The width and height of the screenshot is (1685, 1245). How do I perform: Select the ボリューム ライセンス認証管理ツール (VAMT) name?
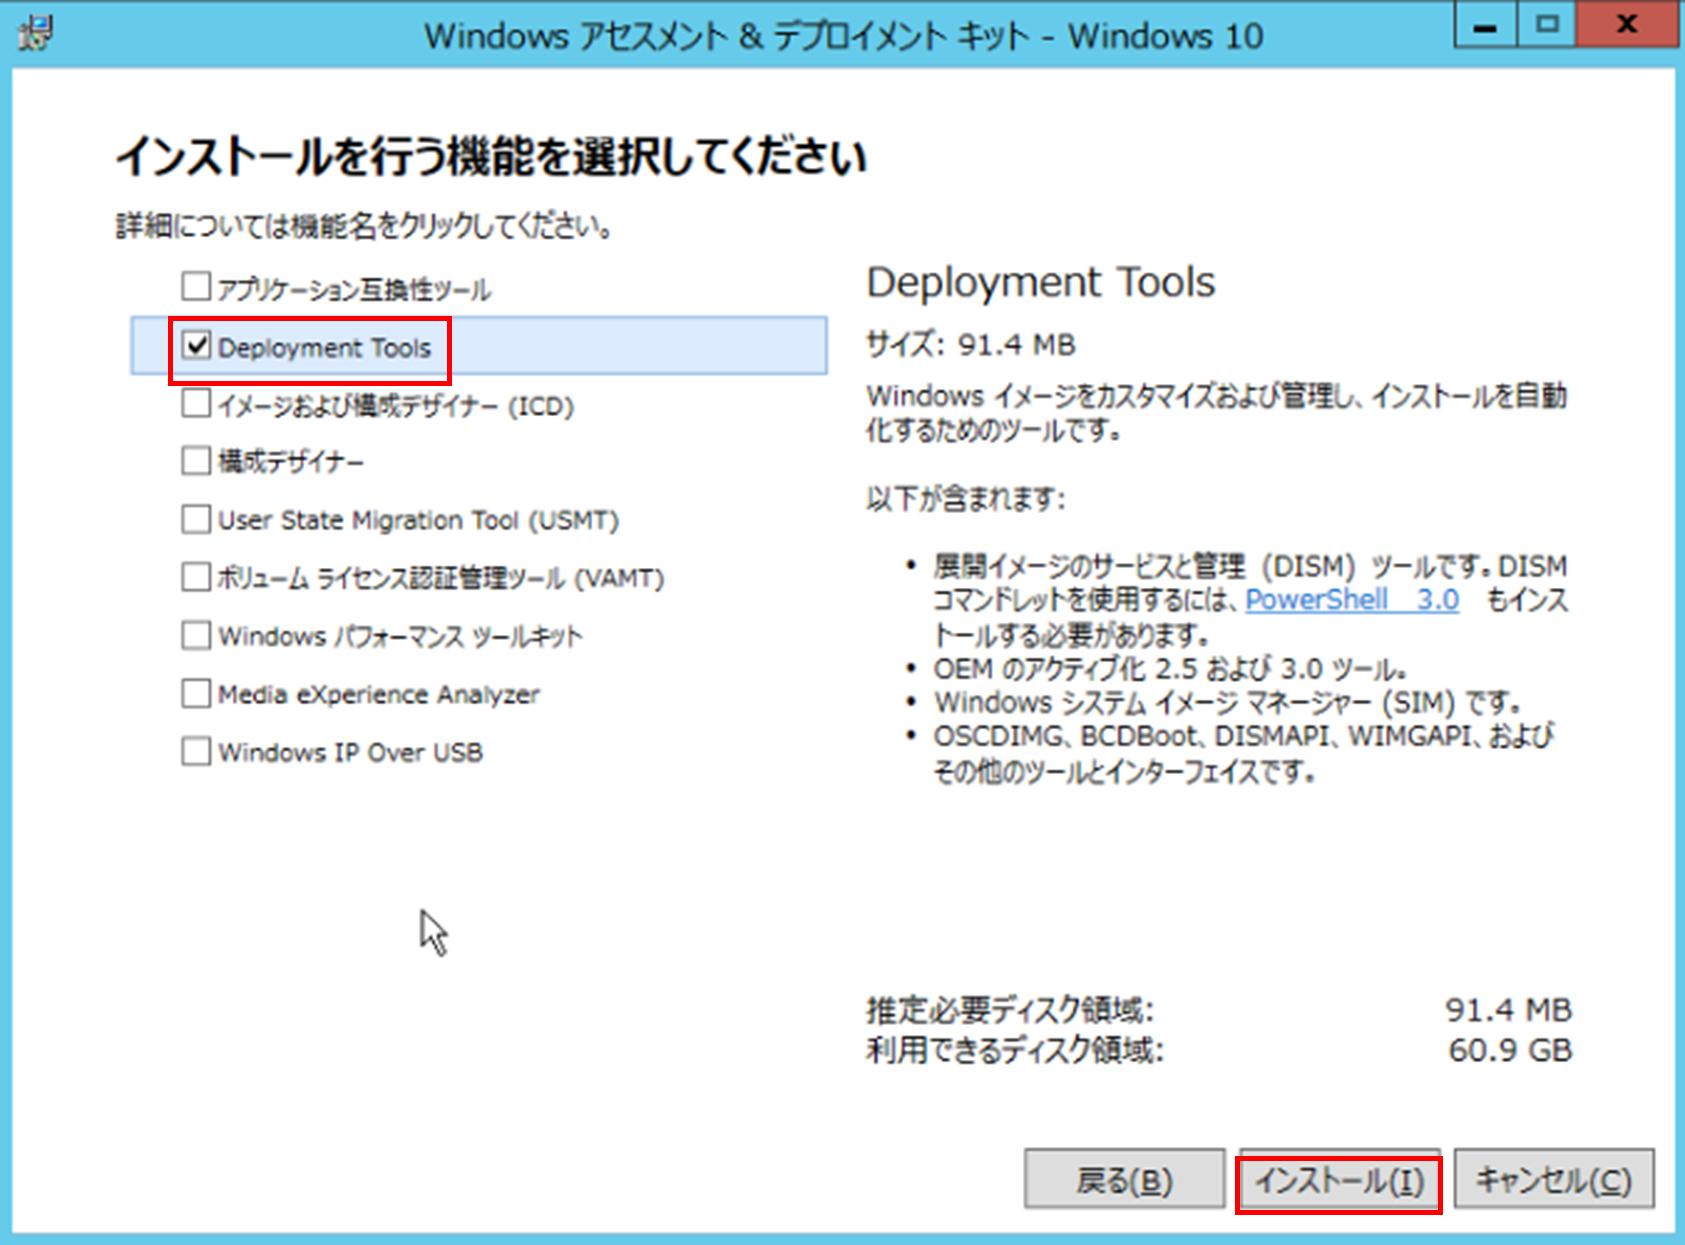441,578
